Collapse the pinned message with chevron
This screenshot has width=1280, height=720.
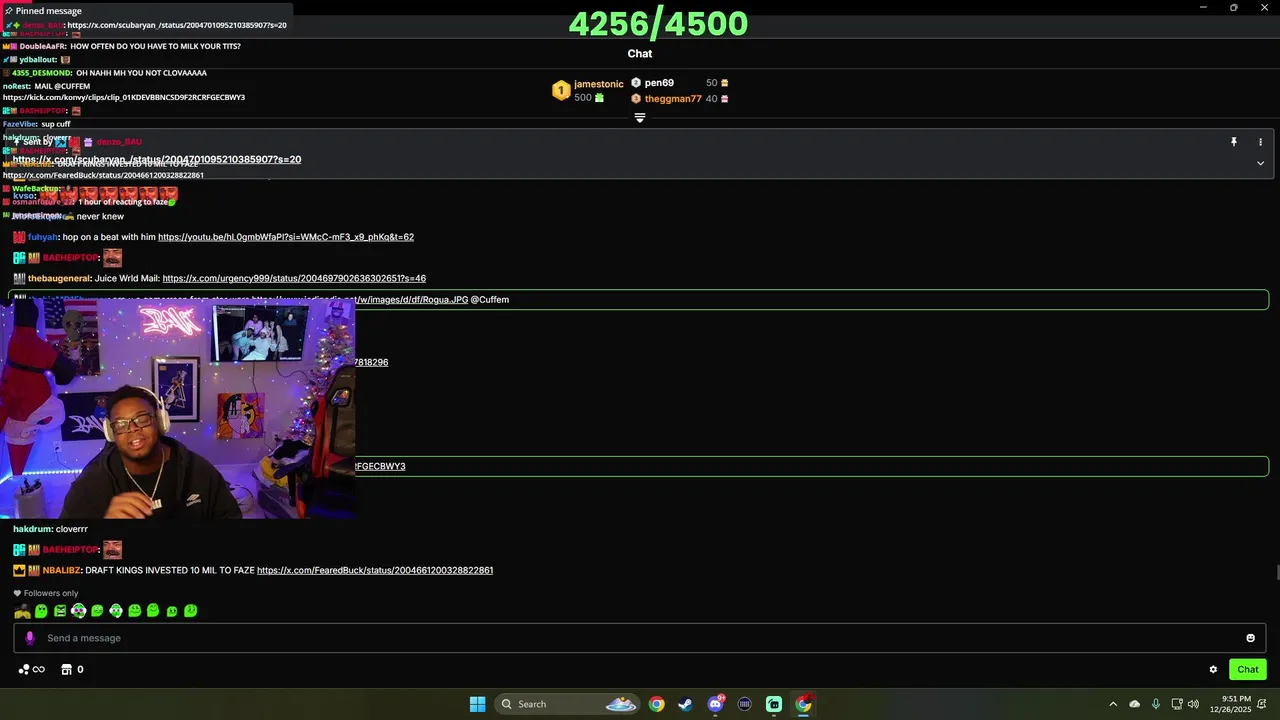click(x=1260, y=163)
